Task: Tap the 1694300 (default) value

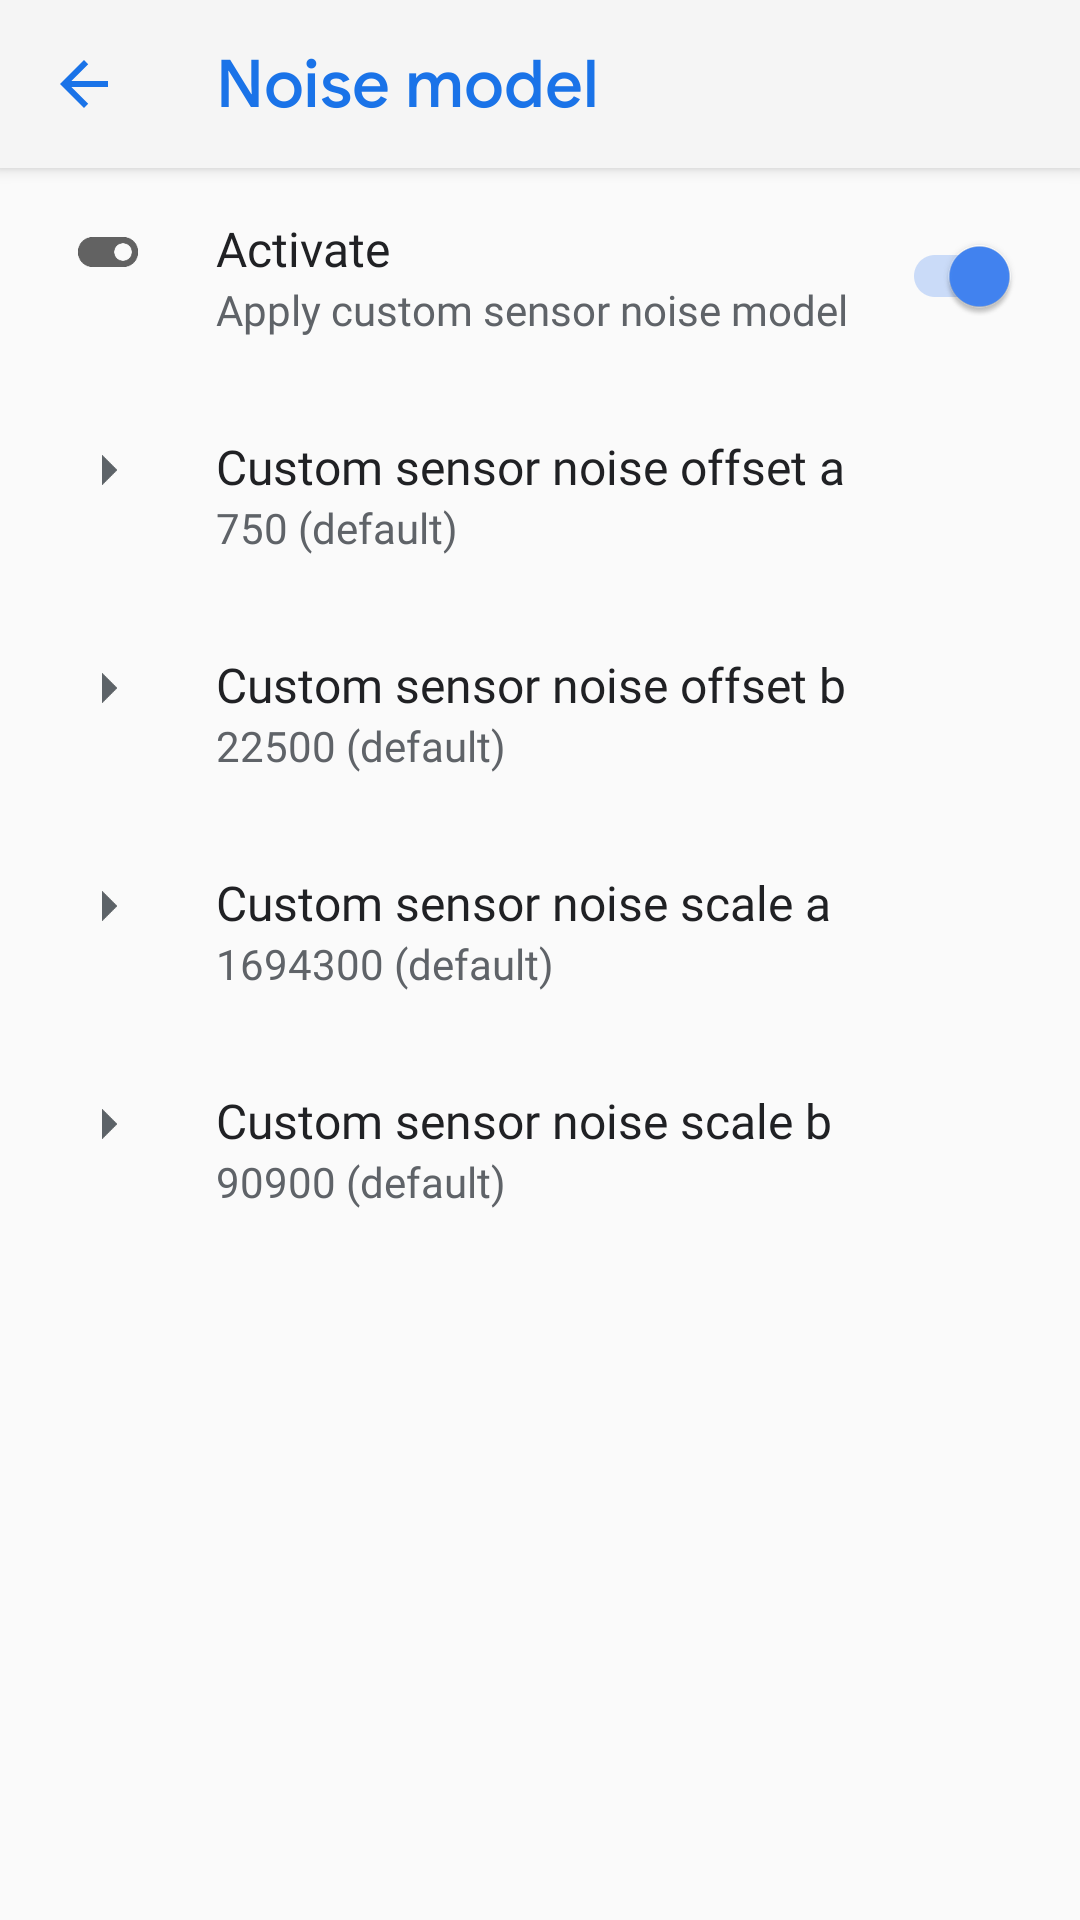Action: pyautogui.click(x=384, y=966)
